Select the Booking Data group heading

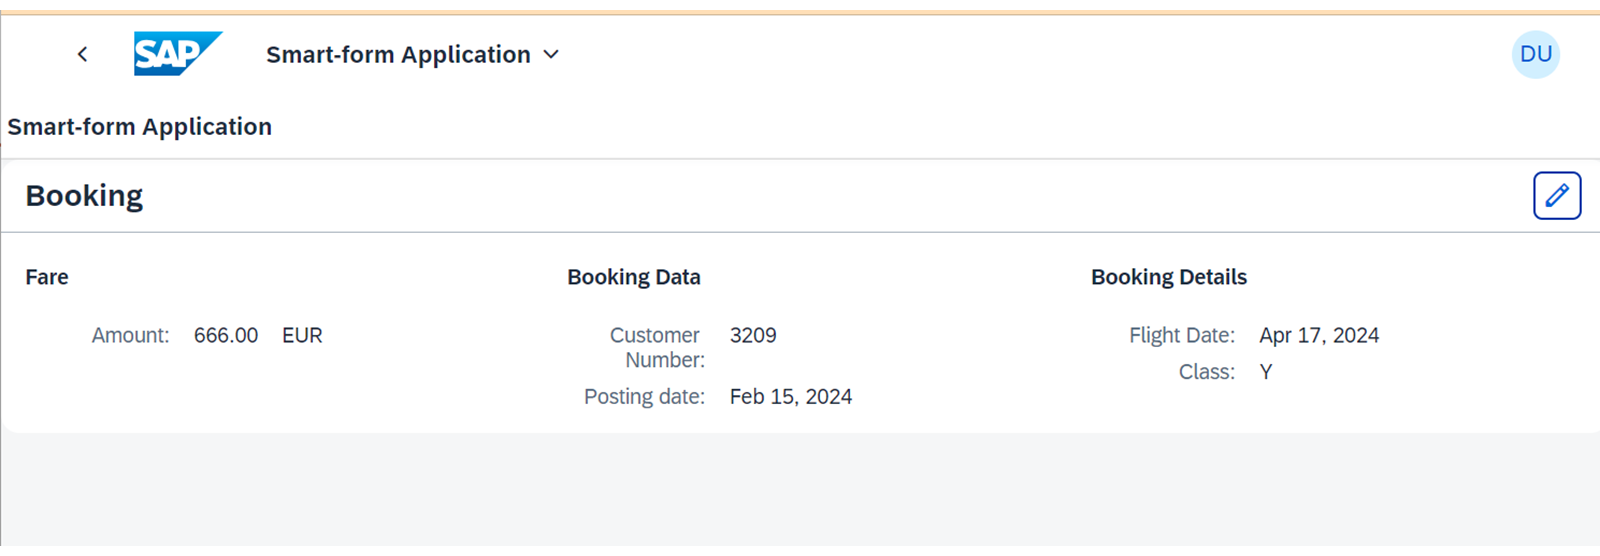pos(634,277)
